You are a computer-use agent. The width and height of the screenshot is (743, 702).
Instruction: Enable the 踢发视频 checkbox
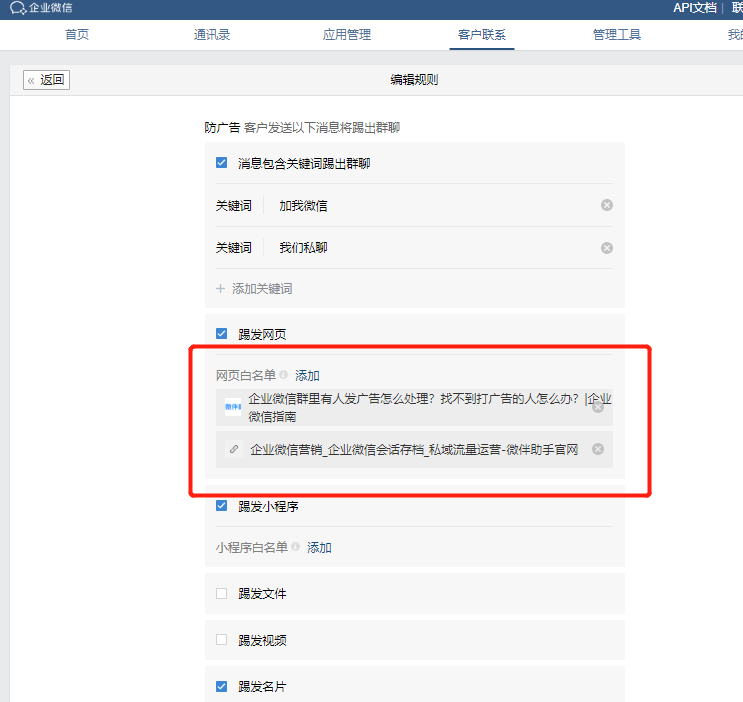[221, 639]
